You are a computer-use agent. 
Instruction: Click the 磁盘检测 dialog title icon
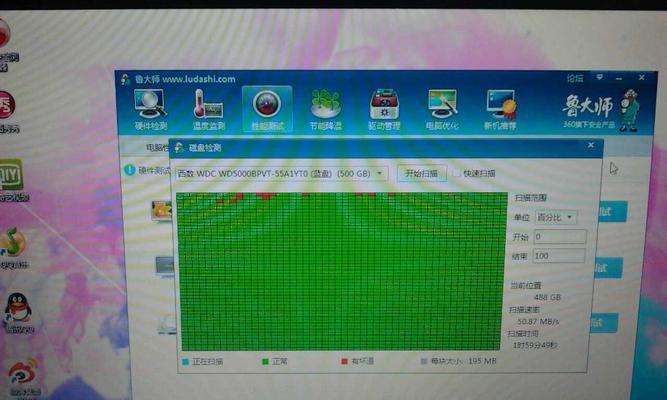click(179, 147)
